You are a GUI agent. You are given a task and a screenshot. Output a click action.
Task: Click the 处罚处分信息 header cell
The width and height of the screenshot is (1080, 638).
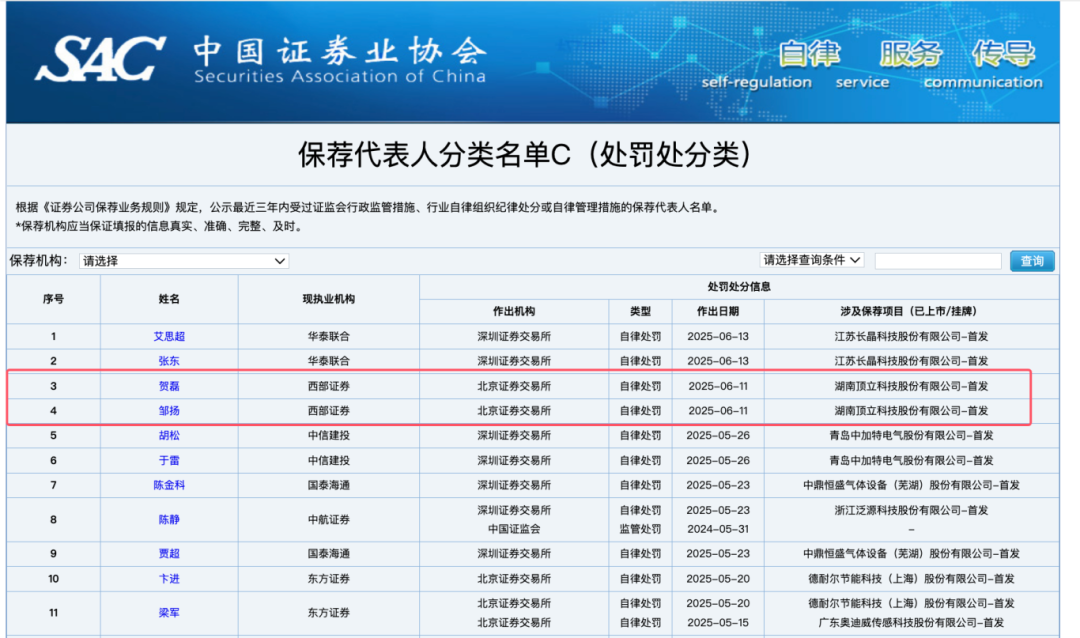(738, 287)
